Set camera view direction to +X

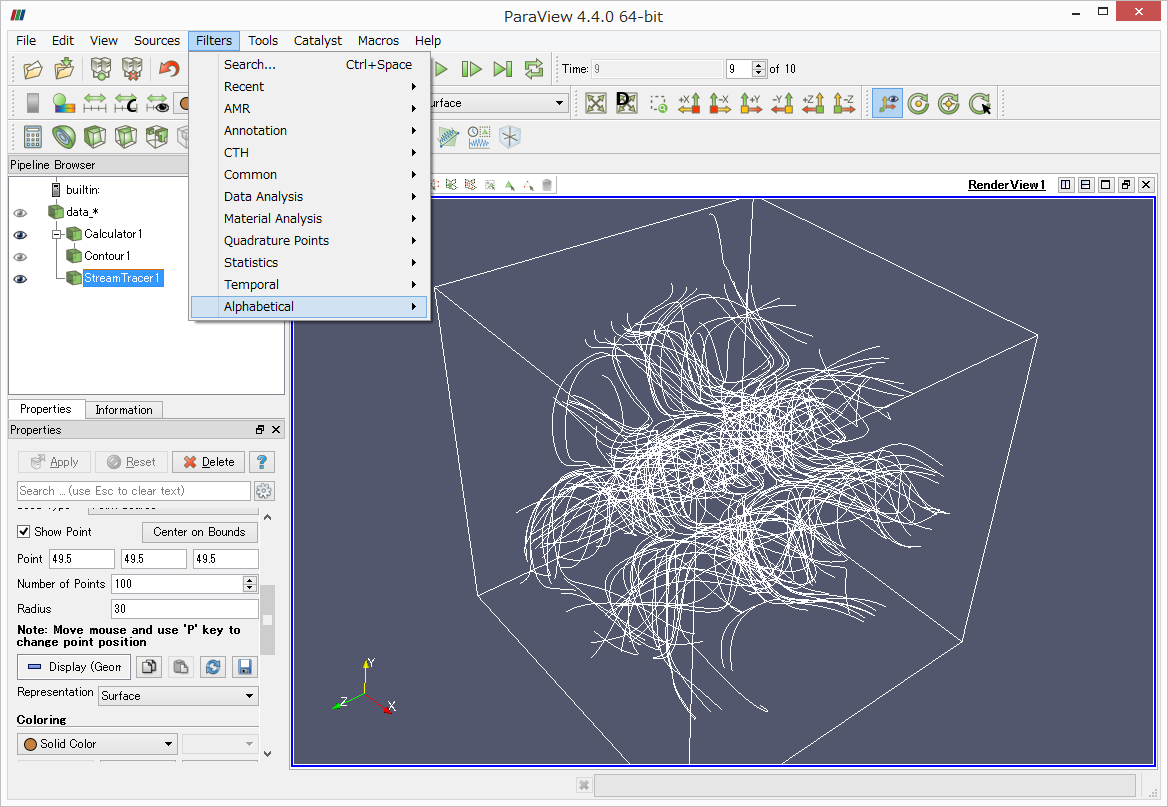point(690,103)
